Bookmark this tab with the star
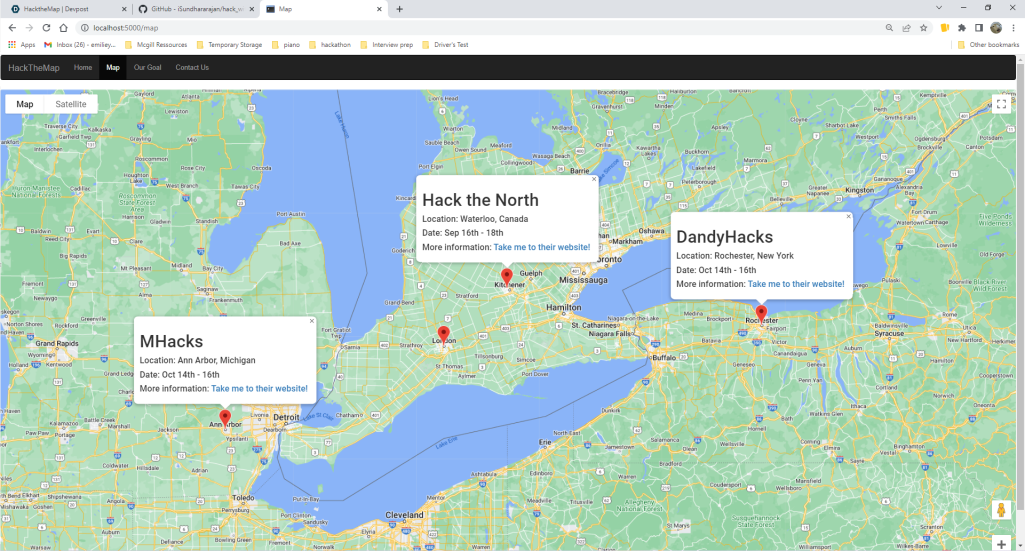The image size is (1025, 551). tap(923, 27)
